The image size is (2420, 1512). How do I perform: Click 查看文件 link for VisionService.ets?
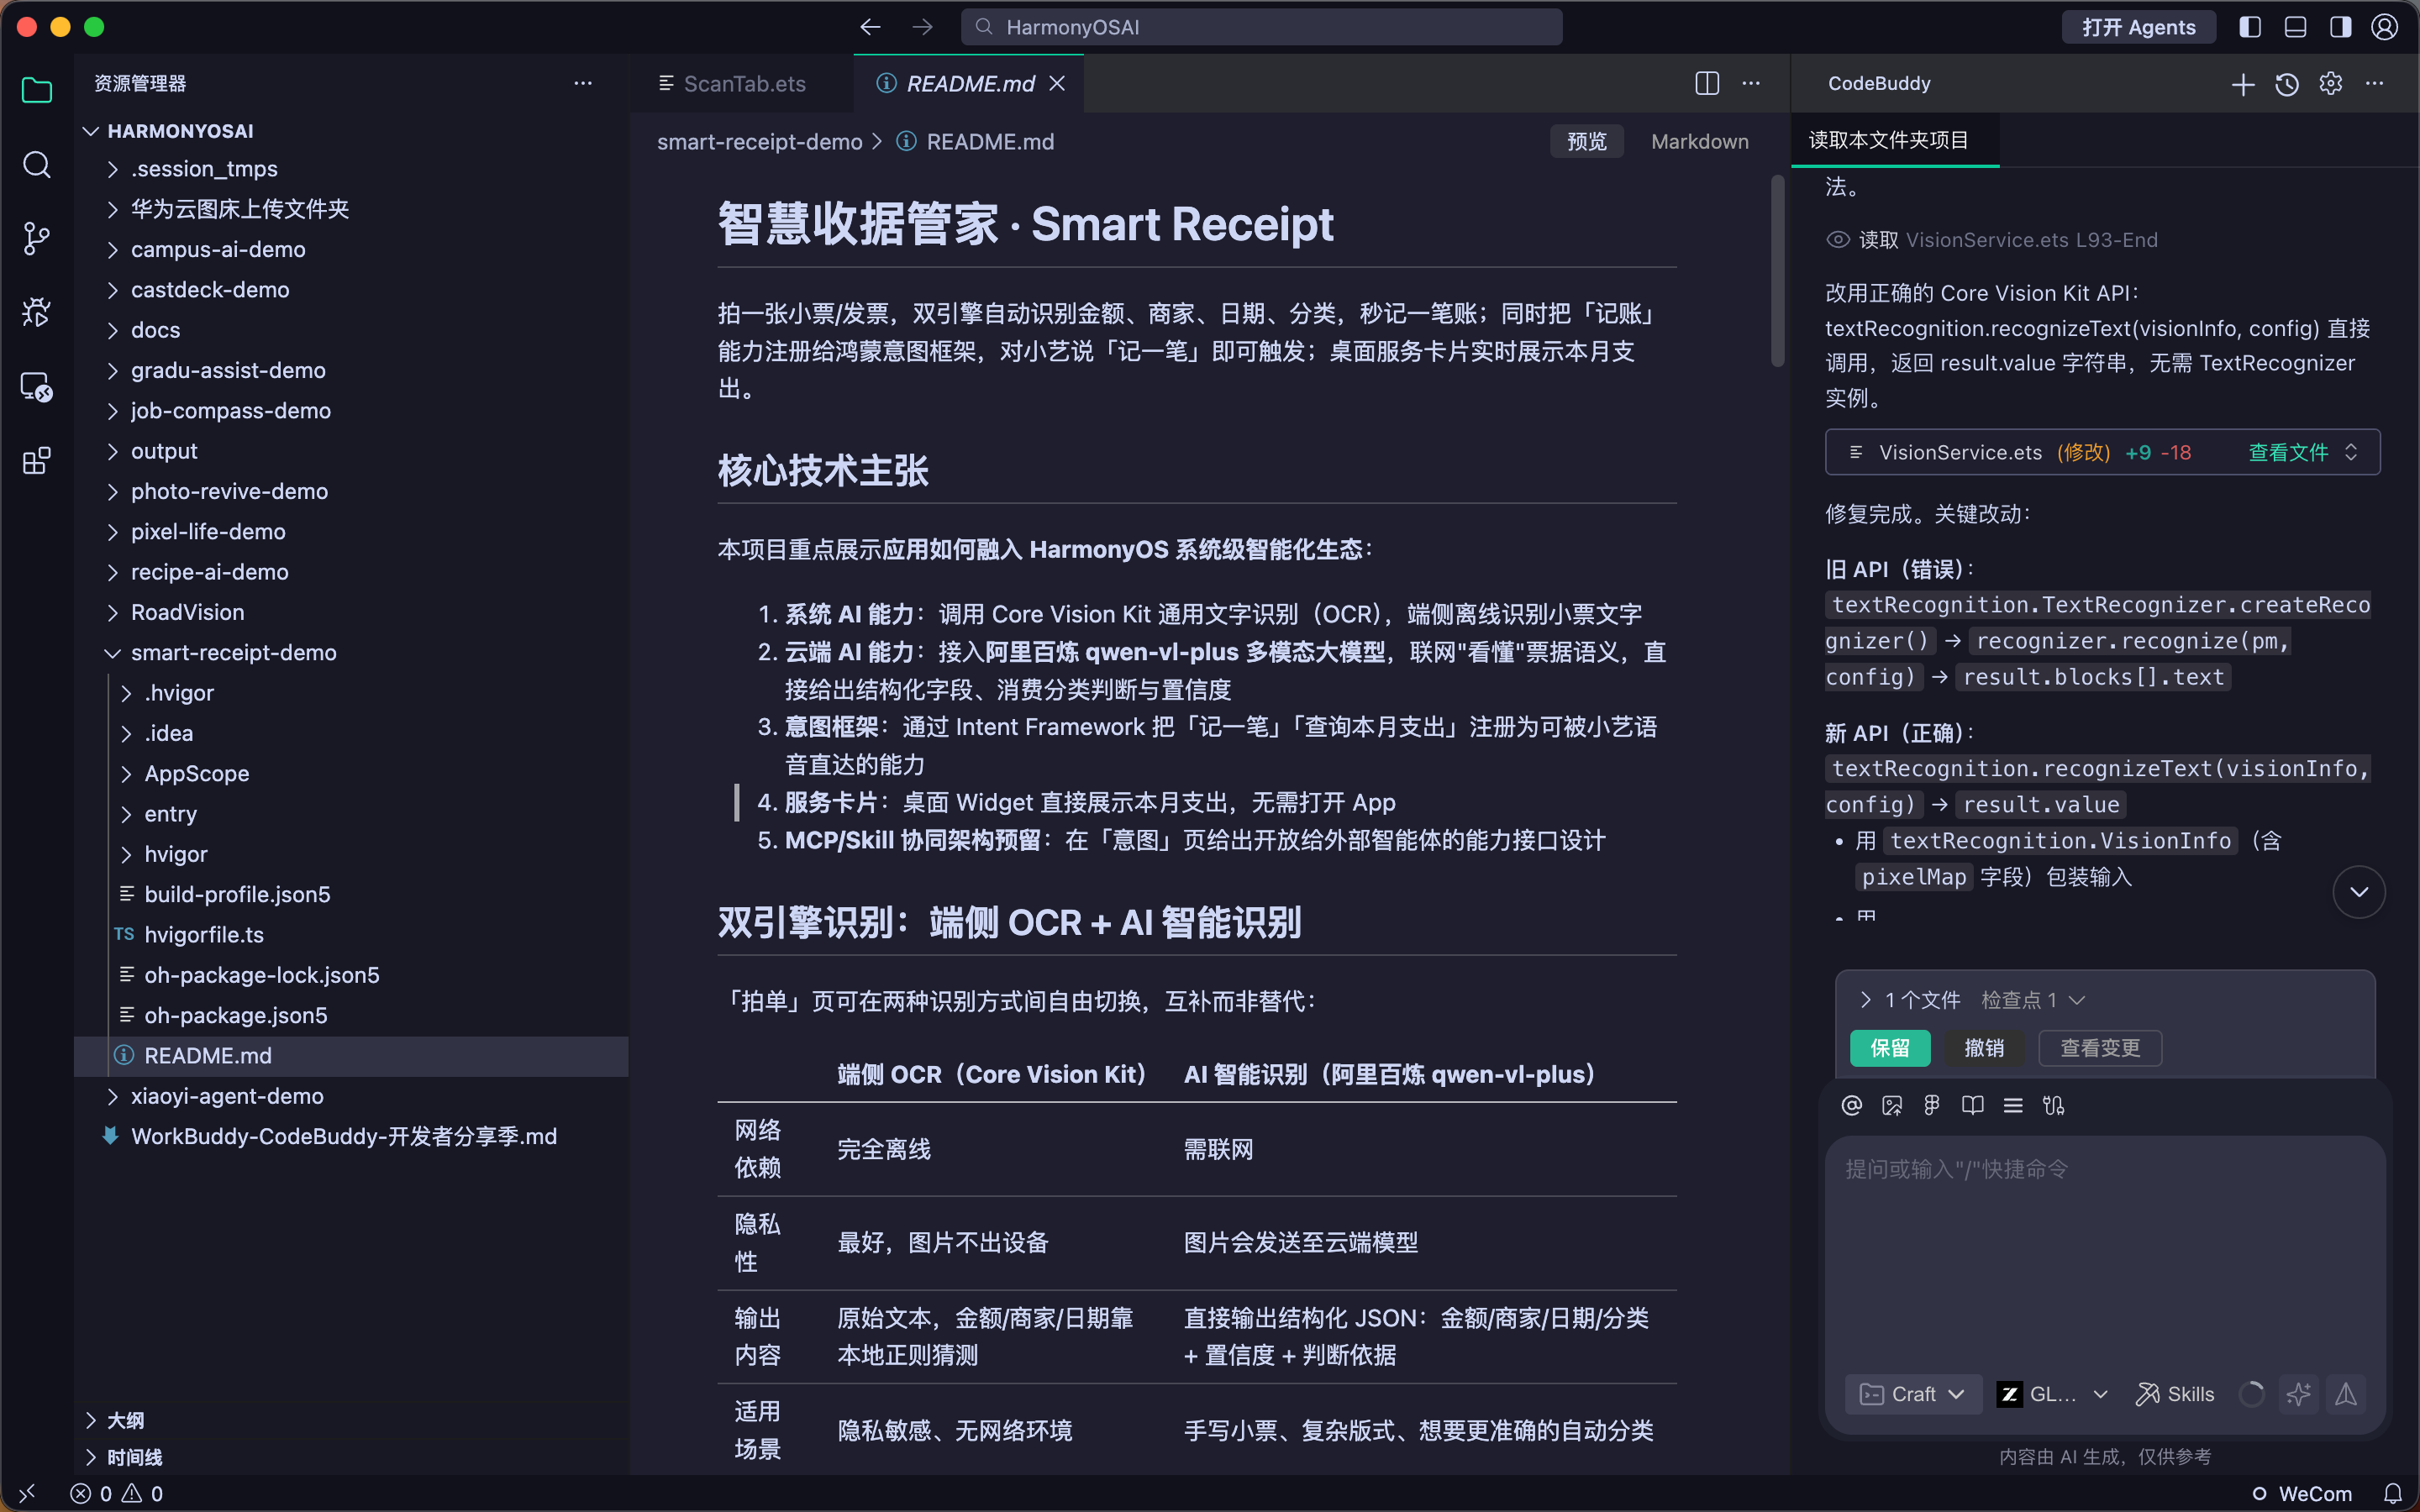click(2288, 453)
